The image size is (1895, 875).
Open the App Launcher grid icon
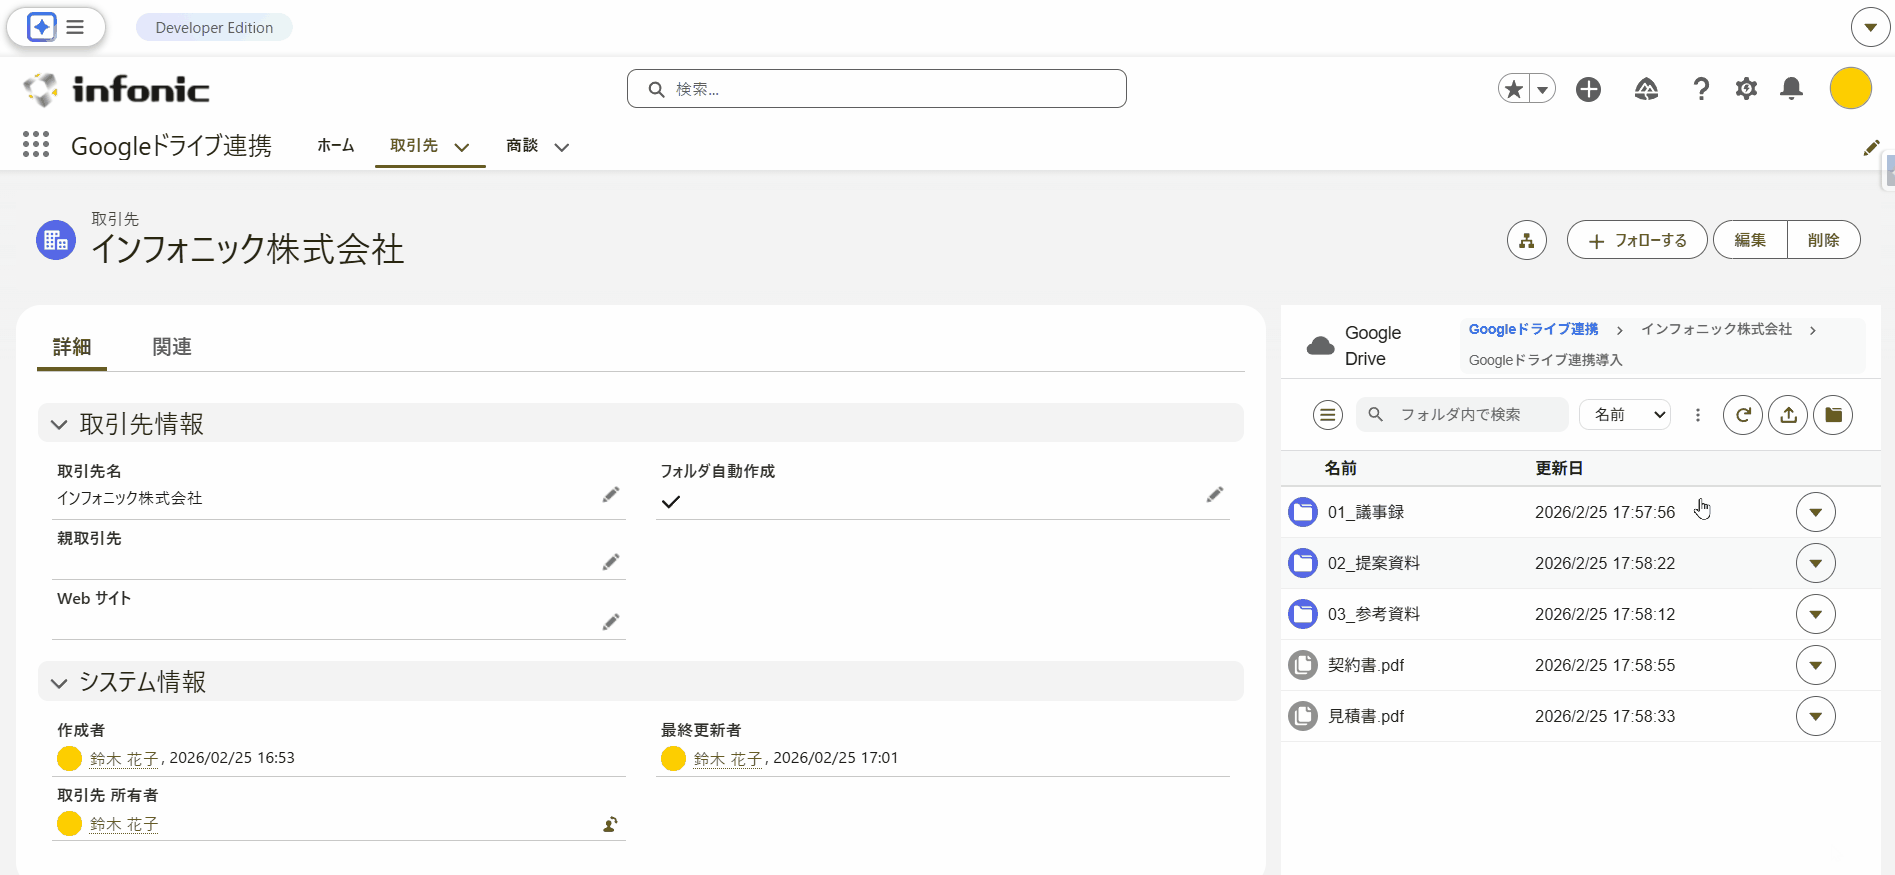(x=36, y=145)
